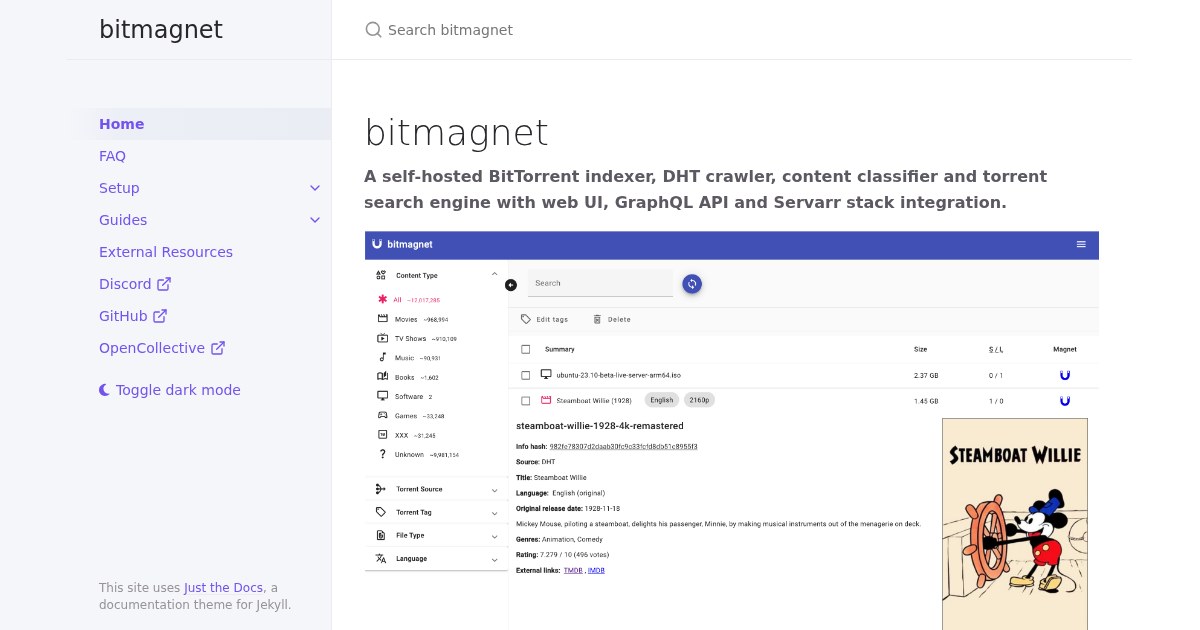
Task: Select the All content type asterisk icon
Action: click(x=382, y=299)
